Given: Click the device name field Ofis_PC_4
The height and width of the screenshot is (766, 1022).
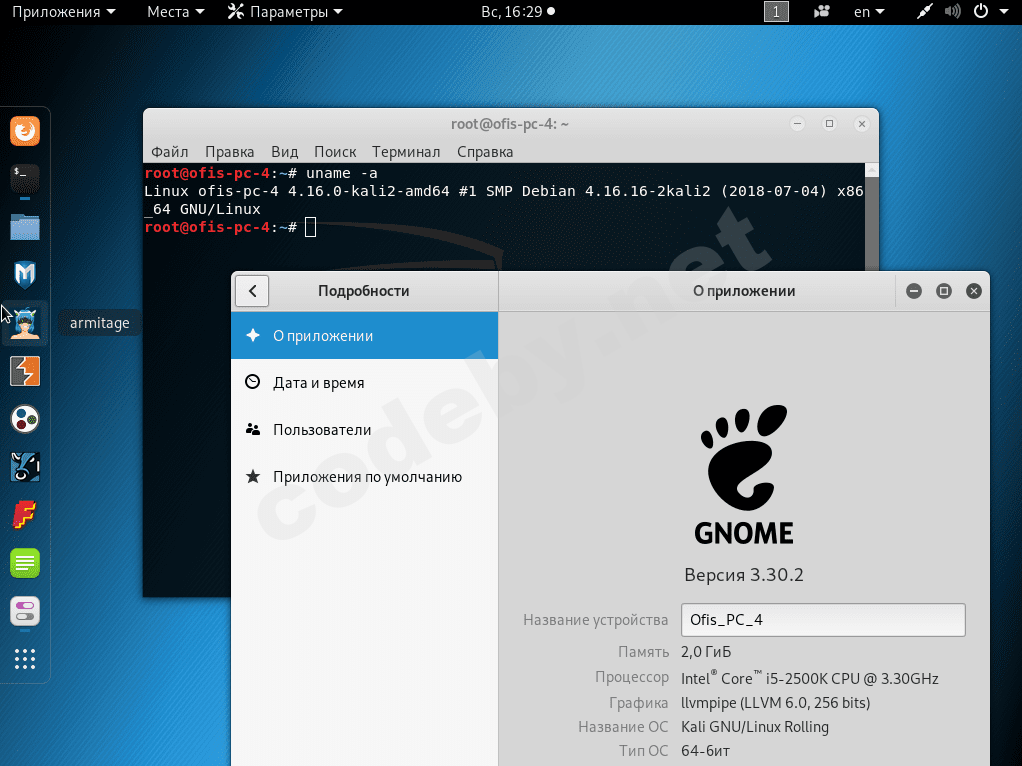Looking at the screenshot, I should point(822,620).
